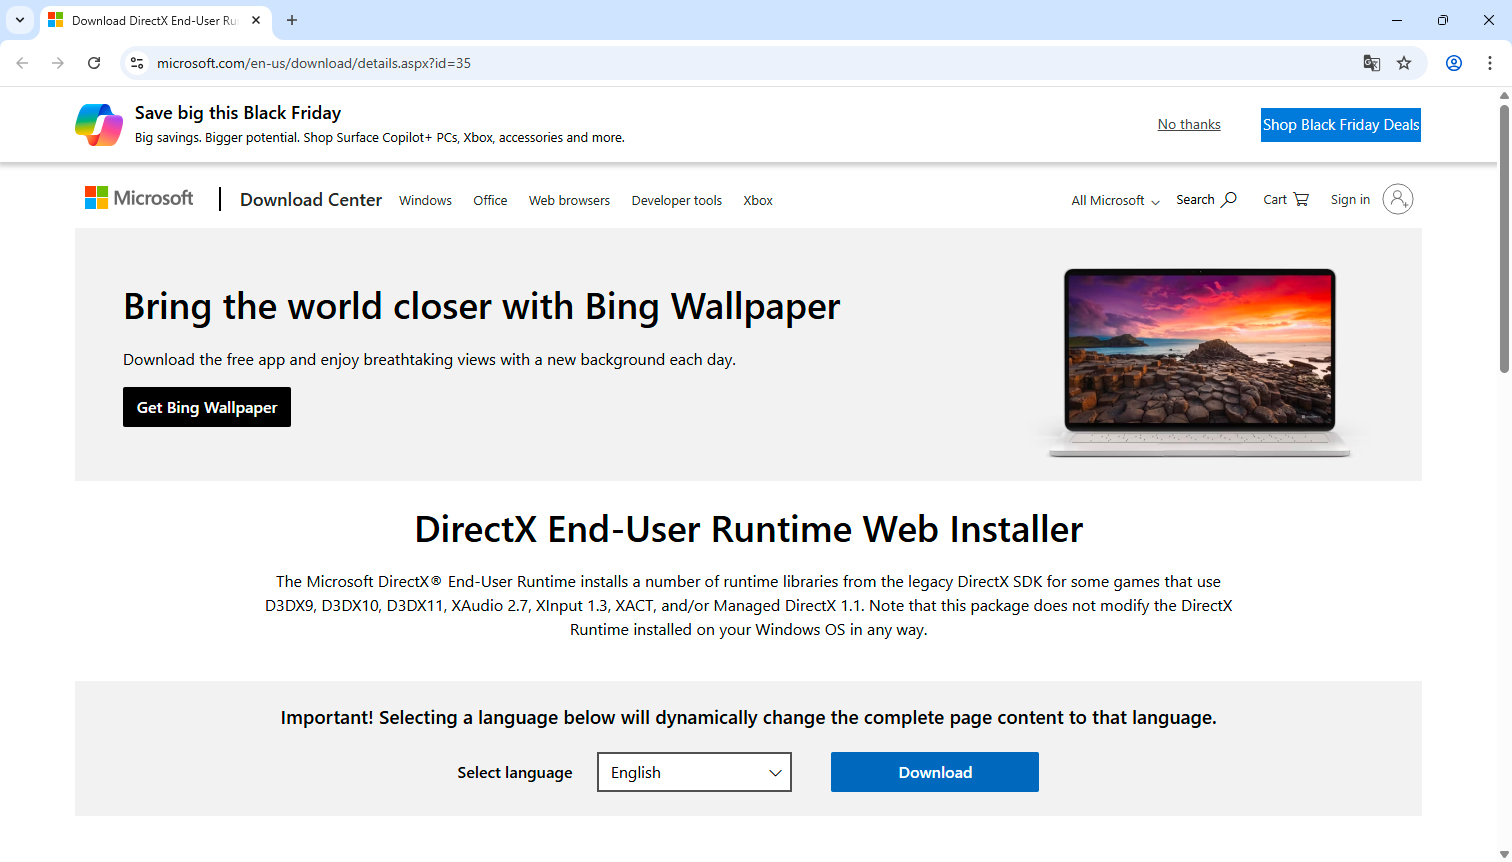Click the Save big this Black Friday text
Viewport: 1512px width, 862px height.
[x=238, y=113]
